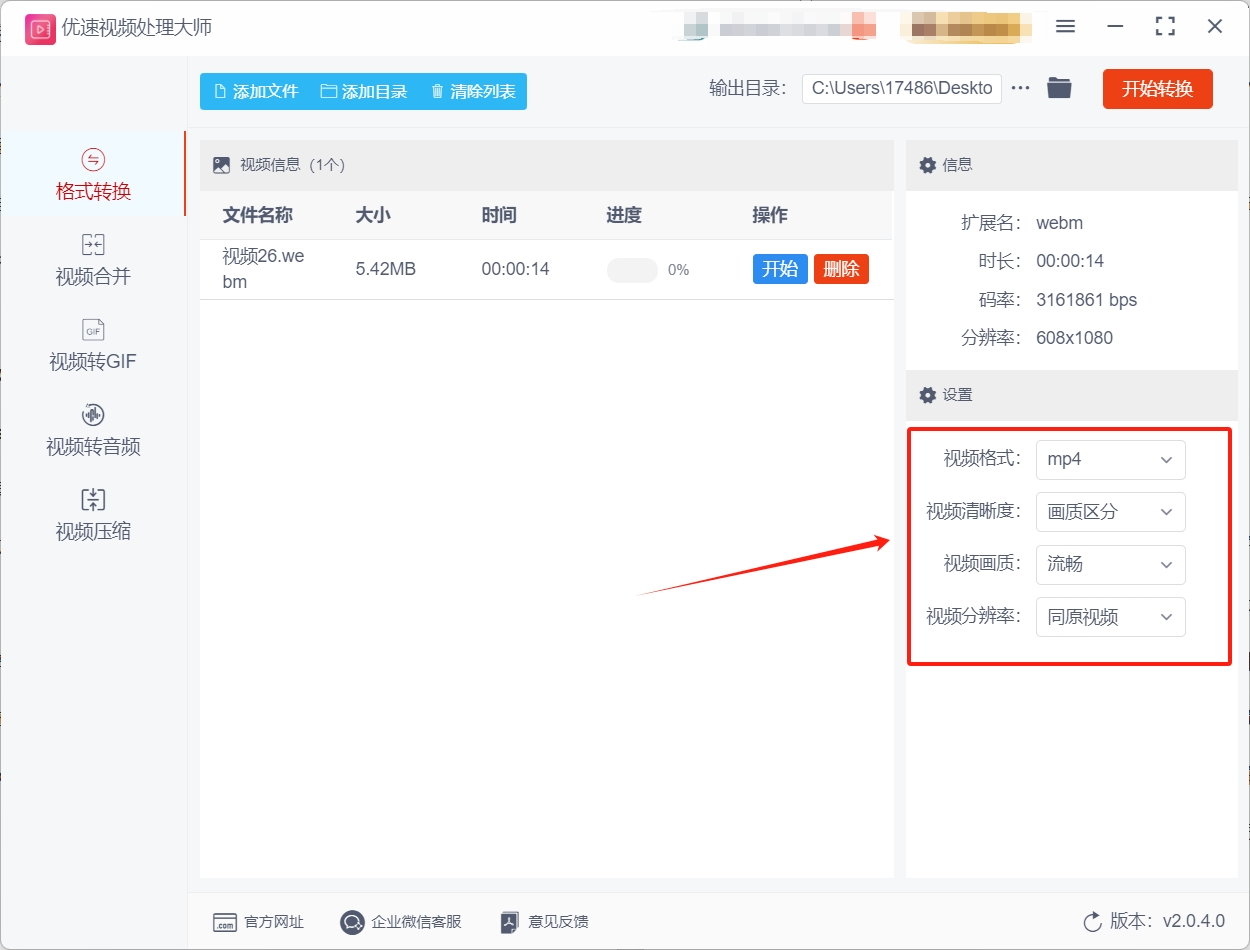Open 企业微信客服 support link
Screen dimensions: 1250x950
click(401, 922)
